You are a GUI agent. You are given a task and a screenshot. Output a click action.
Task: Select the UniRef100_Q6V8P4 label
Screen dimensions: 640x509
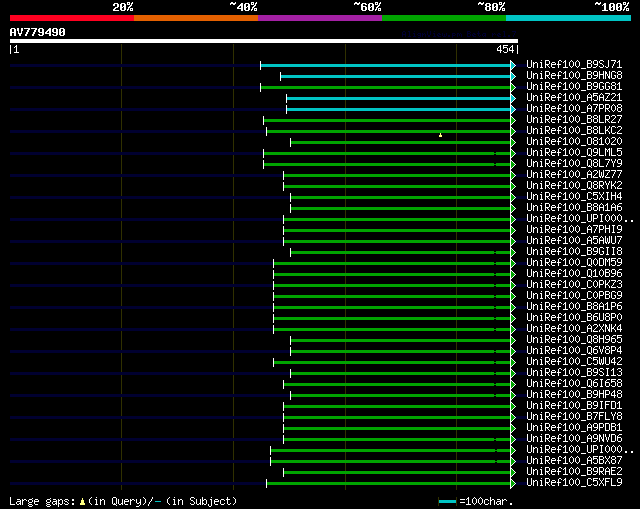click(x=574, y=351)
